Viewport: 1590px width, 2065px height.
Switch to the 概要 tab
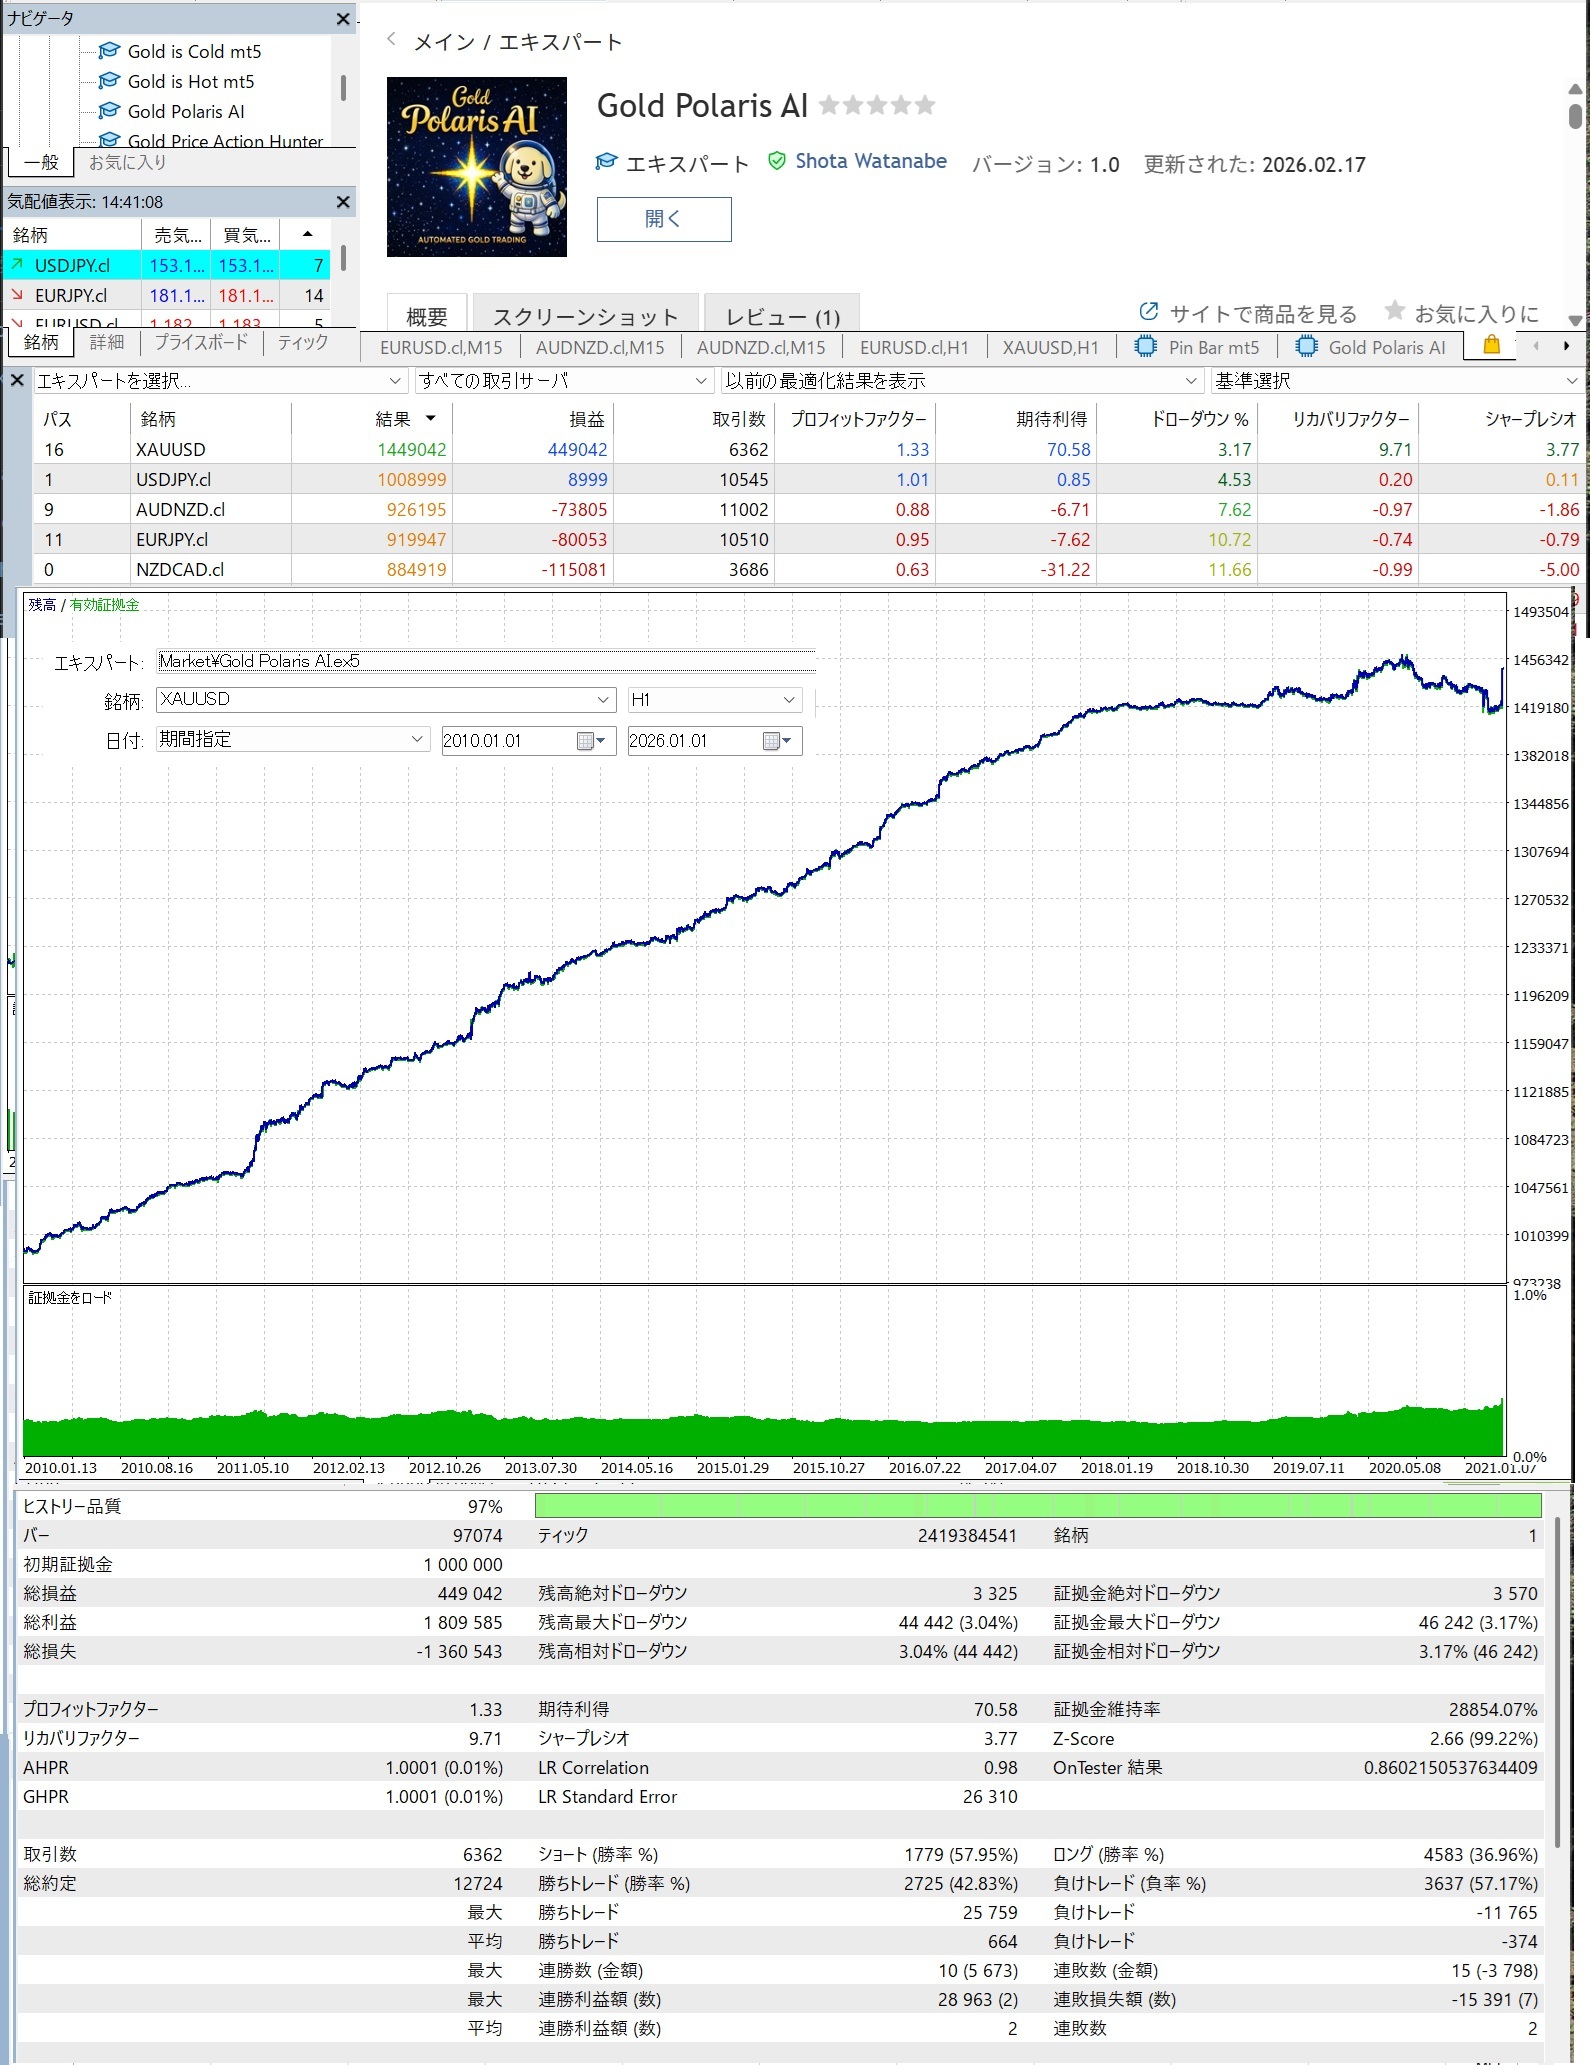point(427,316)
